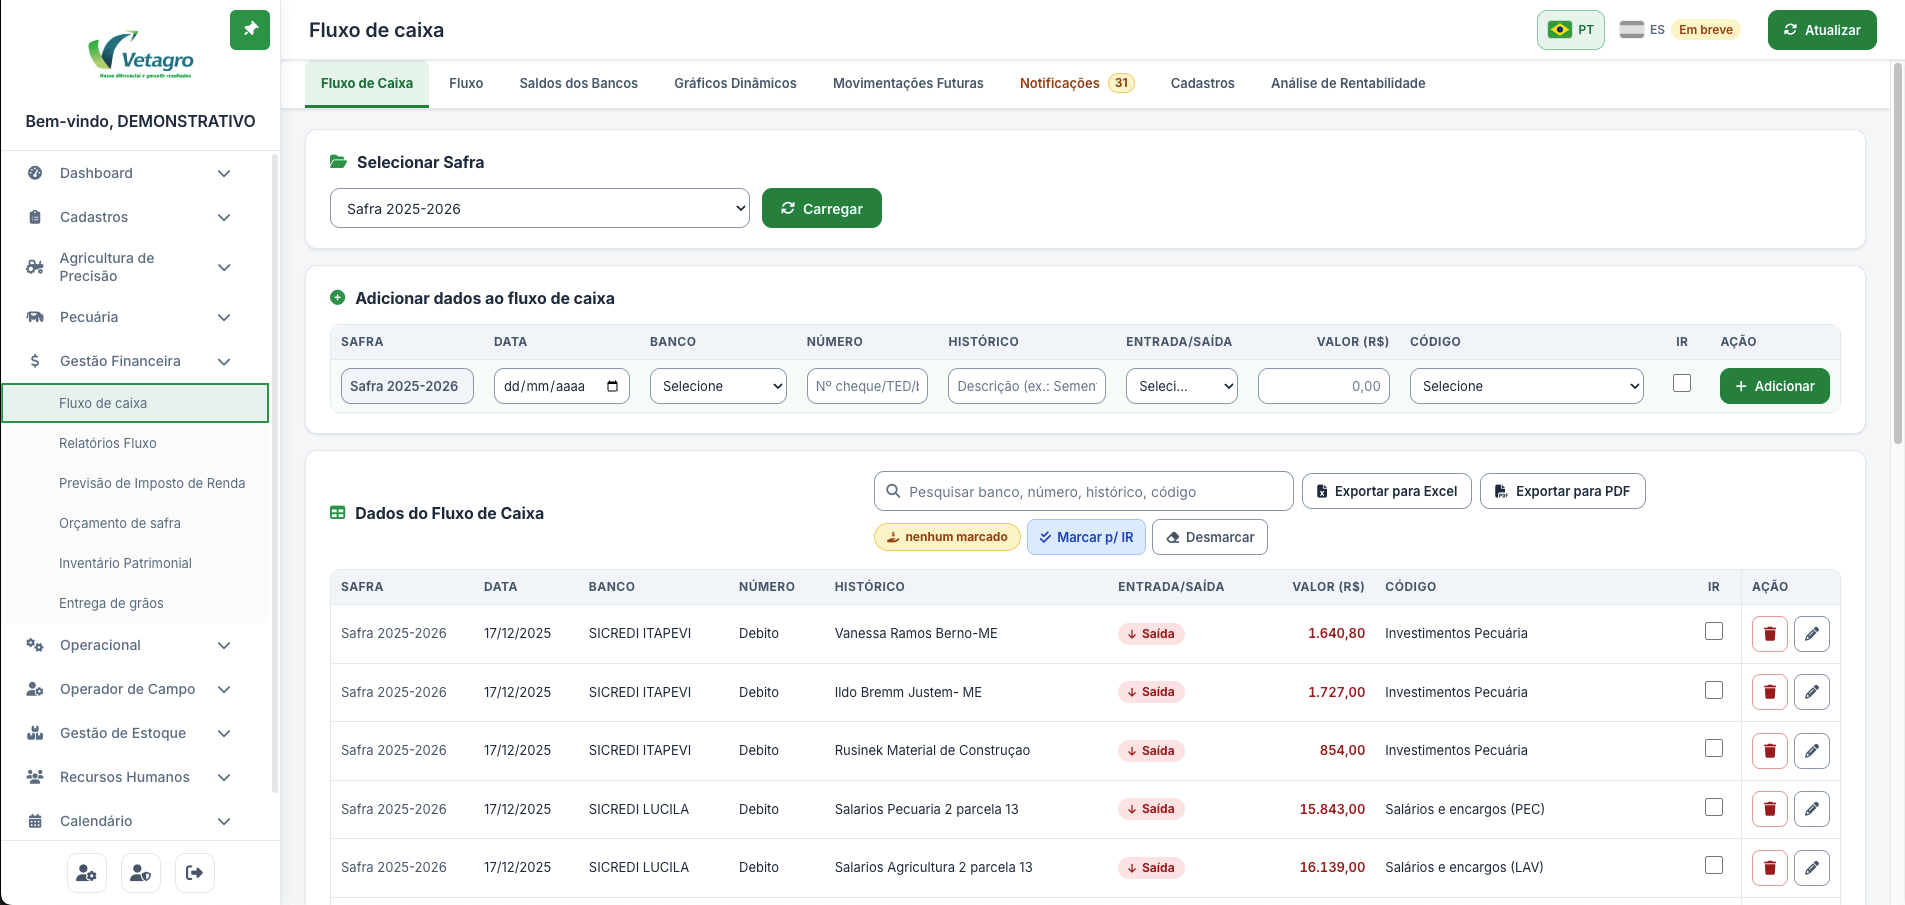Click Marcar p/ IR button
1905x905 pixels.
click(x=1086, y=537)
